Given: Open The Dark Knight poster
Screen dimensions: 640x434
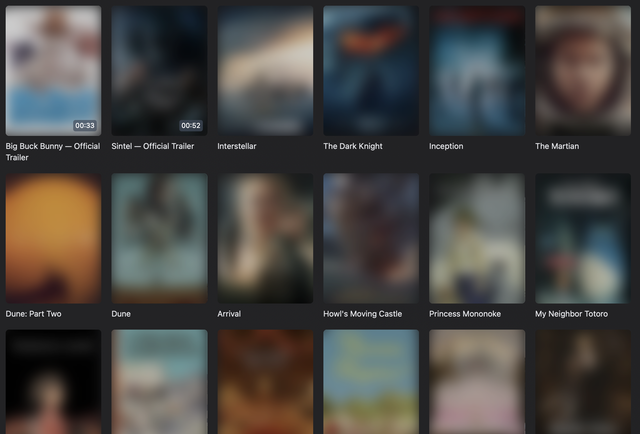Looking at the screenshot, I should click(x=371, y=71).
